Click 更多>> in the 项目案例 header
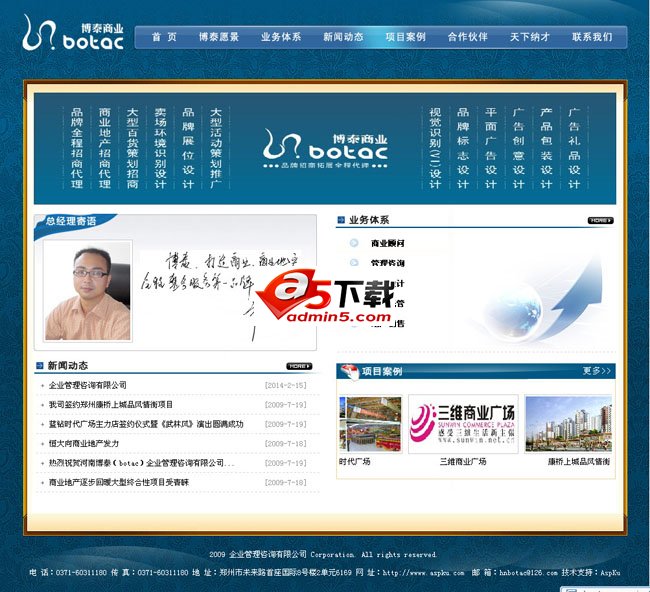Screen dimensions: 650x592 tap(597, 371)
